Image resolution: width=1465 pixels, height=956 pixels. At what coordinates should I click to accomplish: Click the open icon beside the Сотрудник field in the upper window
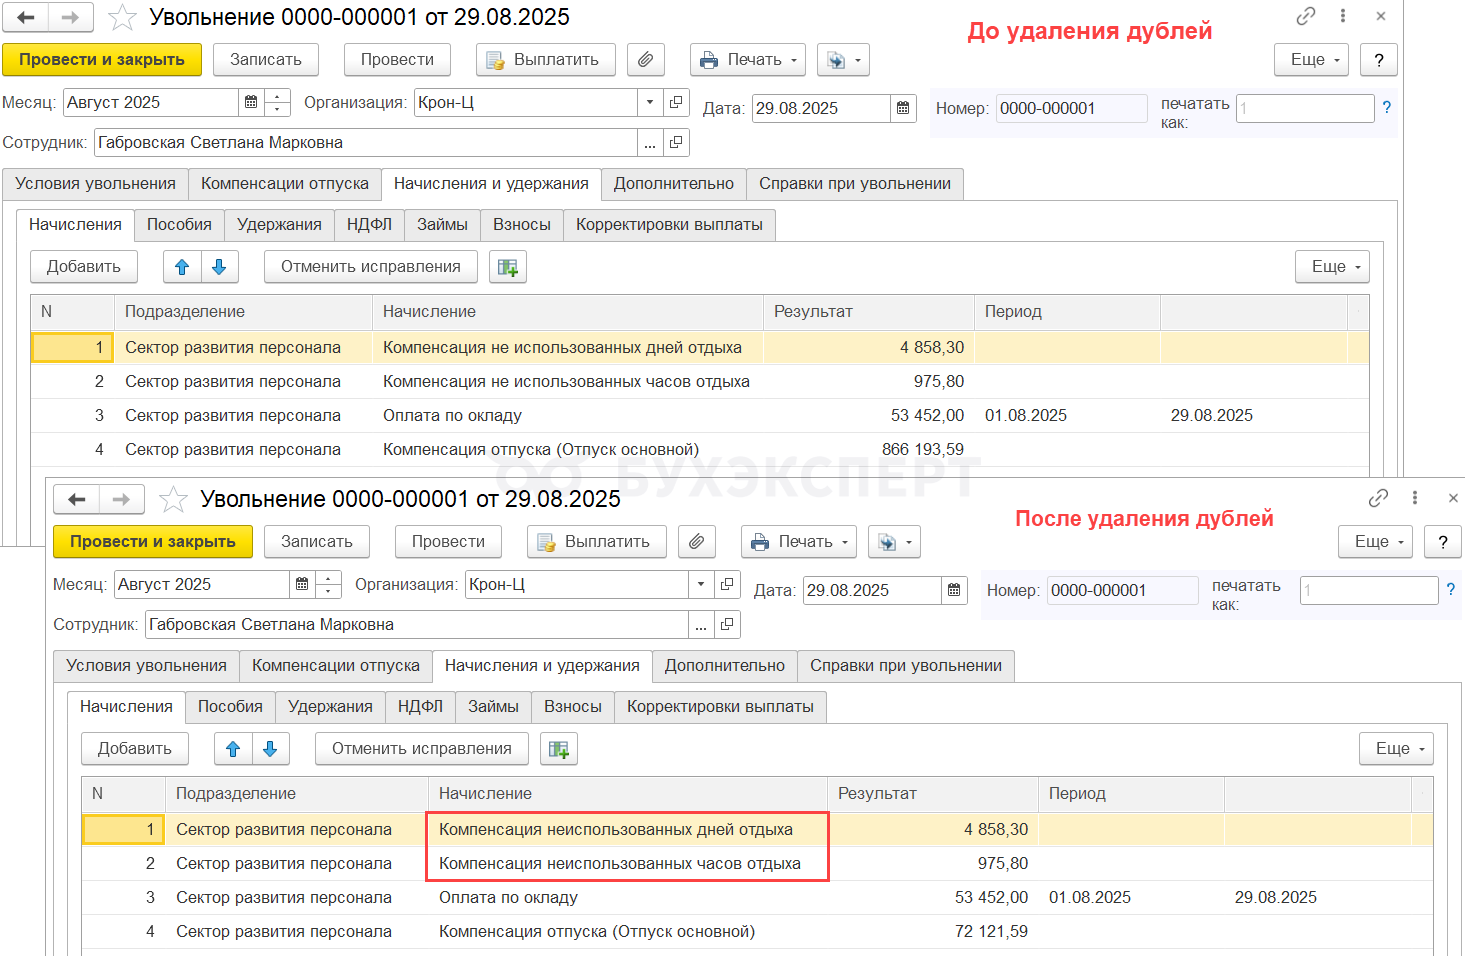click(x=676, y=143)
